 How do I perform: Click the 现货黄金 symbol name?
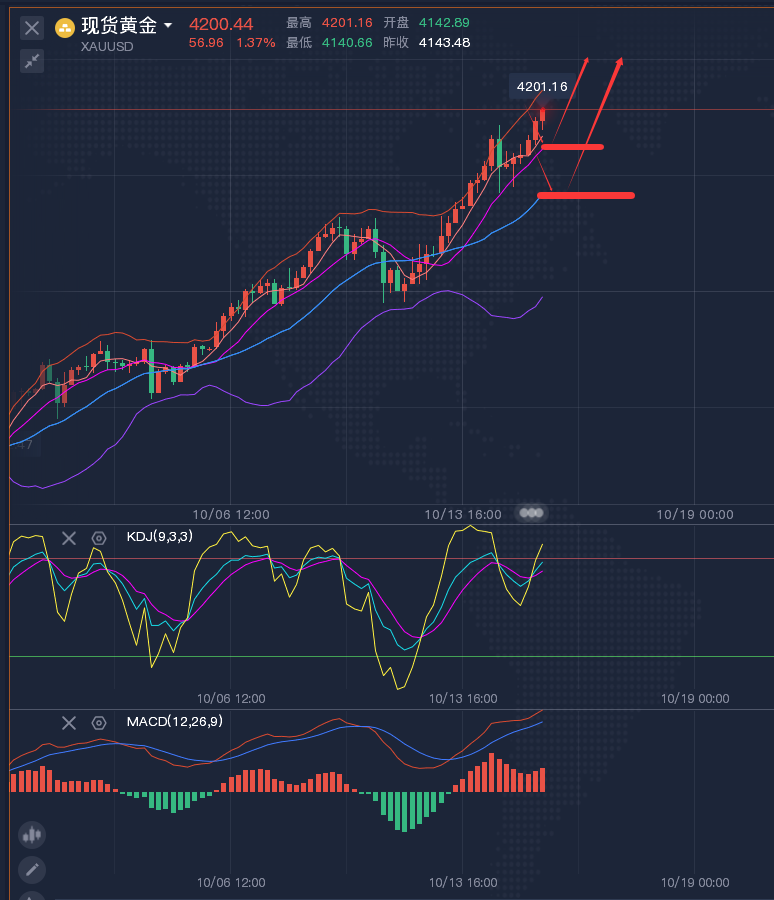click(x=119, y=26)
